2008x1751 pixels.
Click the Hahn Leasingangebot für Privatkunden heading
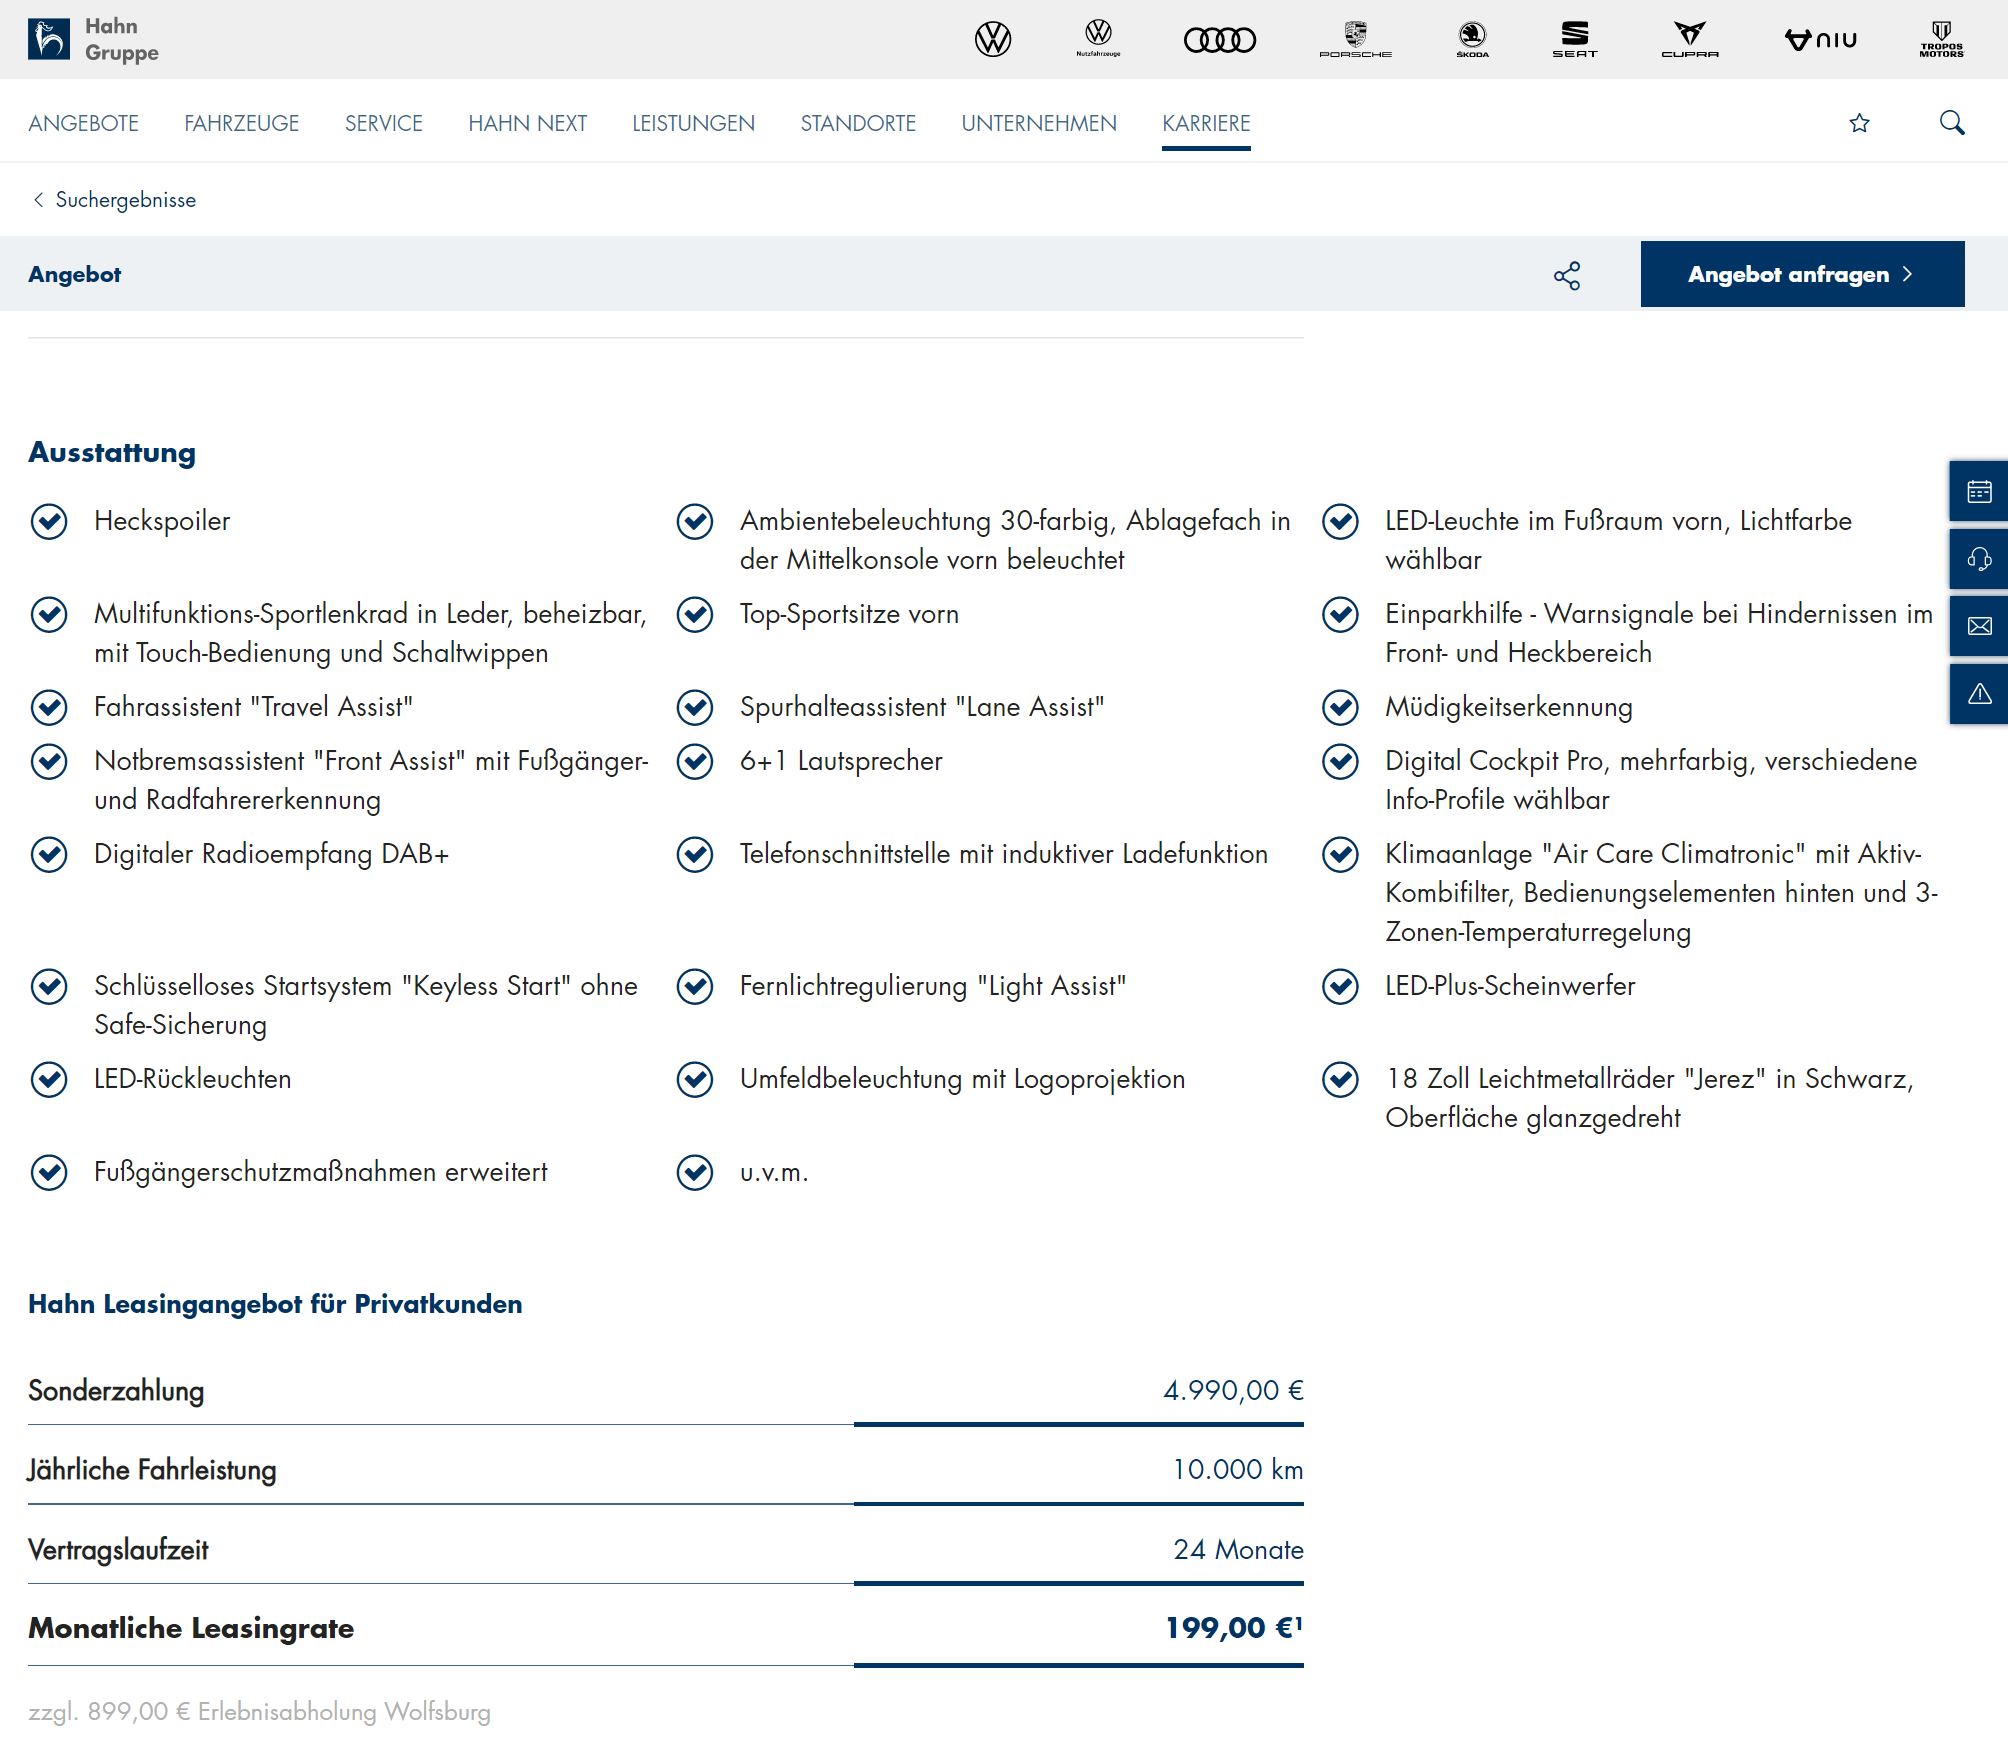point(275,1304)
